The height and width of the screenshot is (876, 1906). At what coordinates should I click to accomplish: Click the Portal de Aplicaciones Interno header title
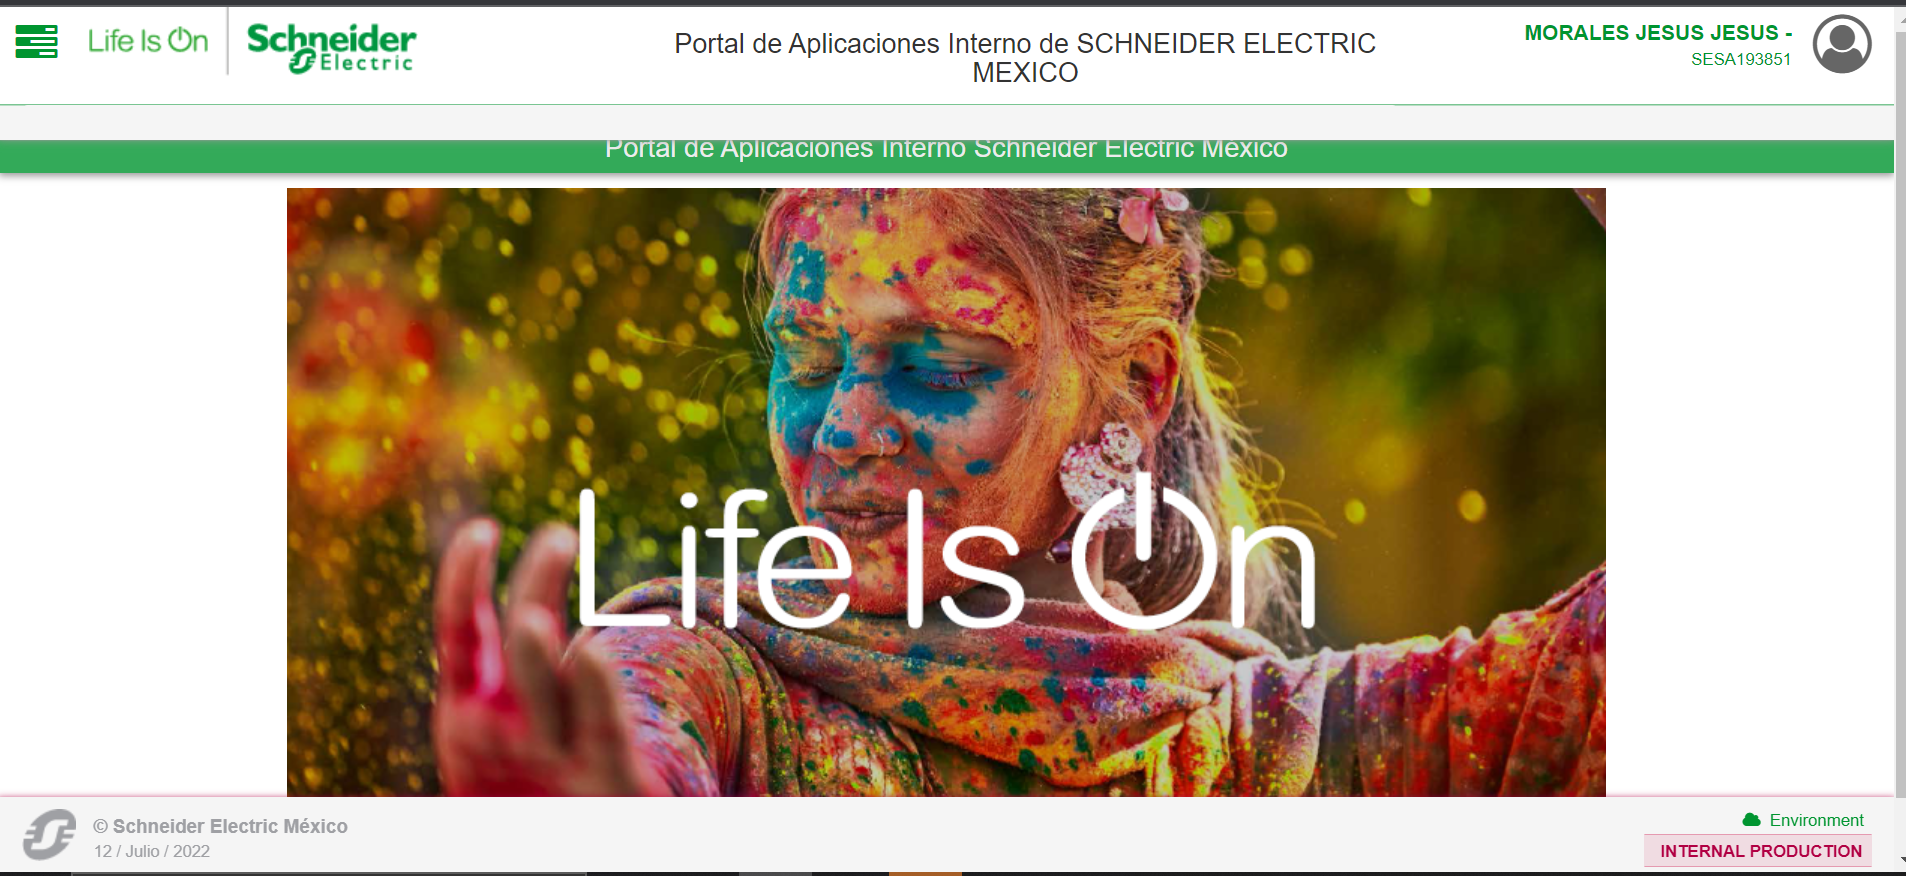pyautogui.click(x=1025, y=58)
